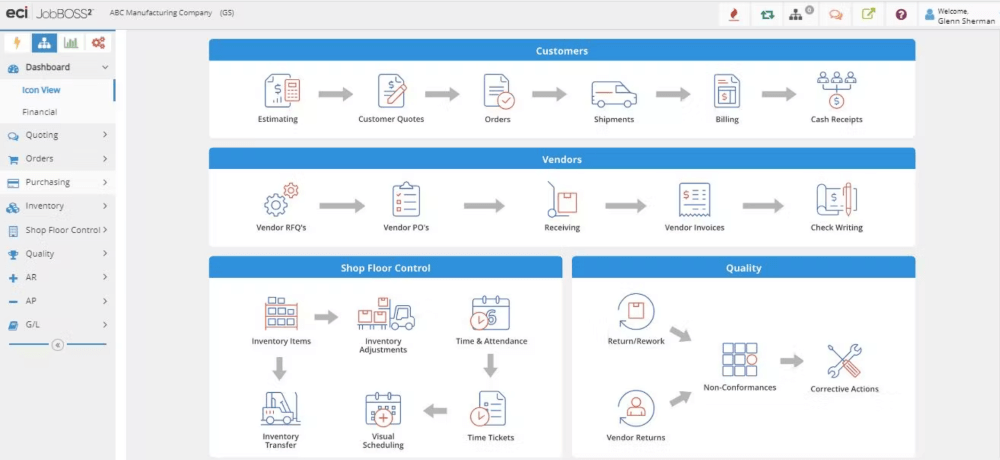Viewport: 1000px width, 460px height.
Task: Click the ABC Manufacturing Company text
Action: tap(161, 13)
